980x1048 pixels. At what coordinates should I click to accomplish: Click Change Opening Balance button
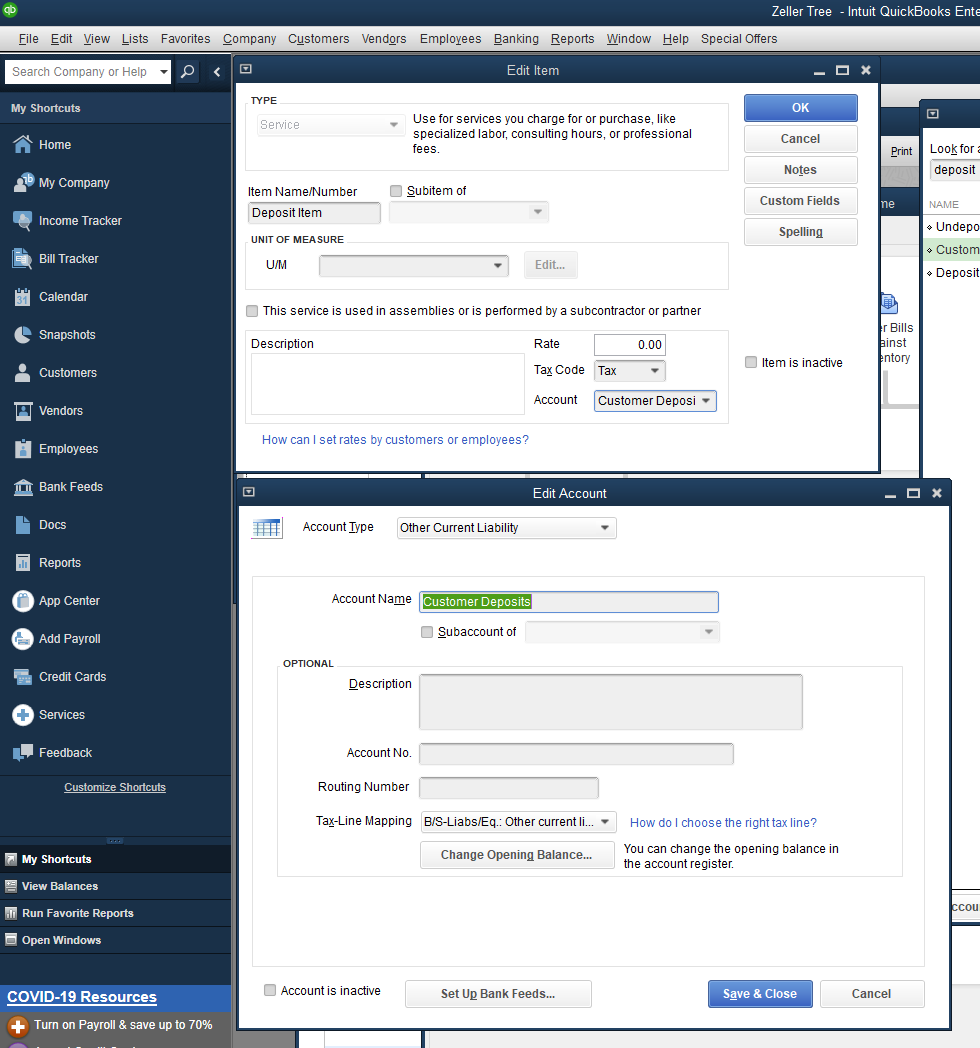click(517, 855)
